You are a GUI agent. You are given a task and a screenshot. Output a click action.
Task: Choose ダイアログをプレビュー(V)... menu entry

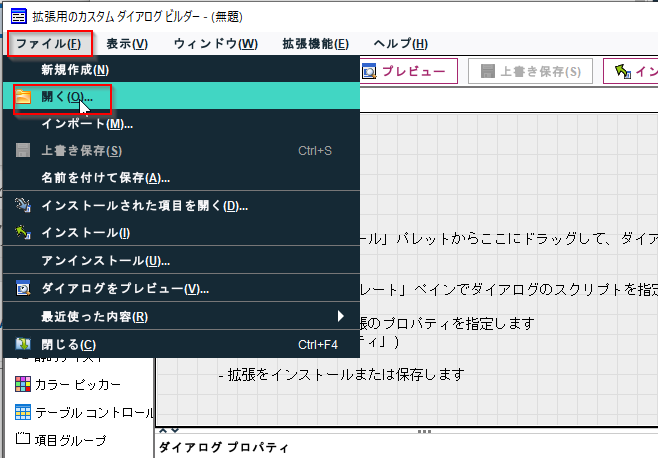pos(181,289)
